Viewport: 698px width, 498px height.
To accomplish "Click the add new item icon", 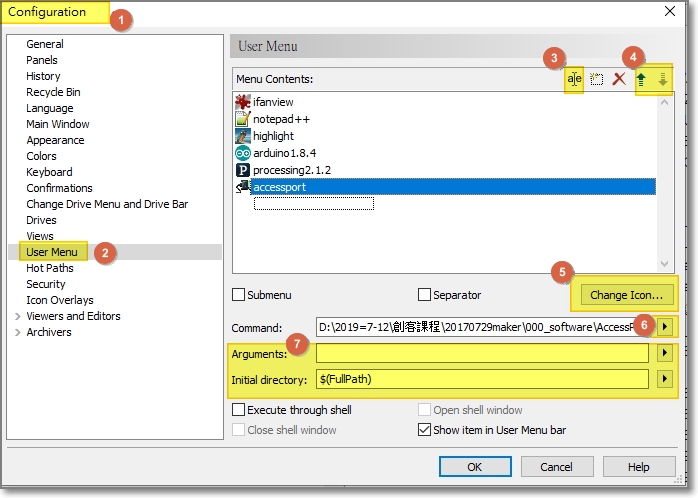I will 596,79.
